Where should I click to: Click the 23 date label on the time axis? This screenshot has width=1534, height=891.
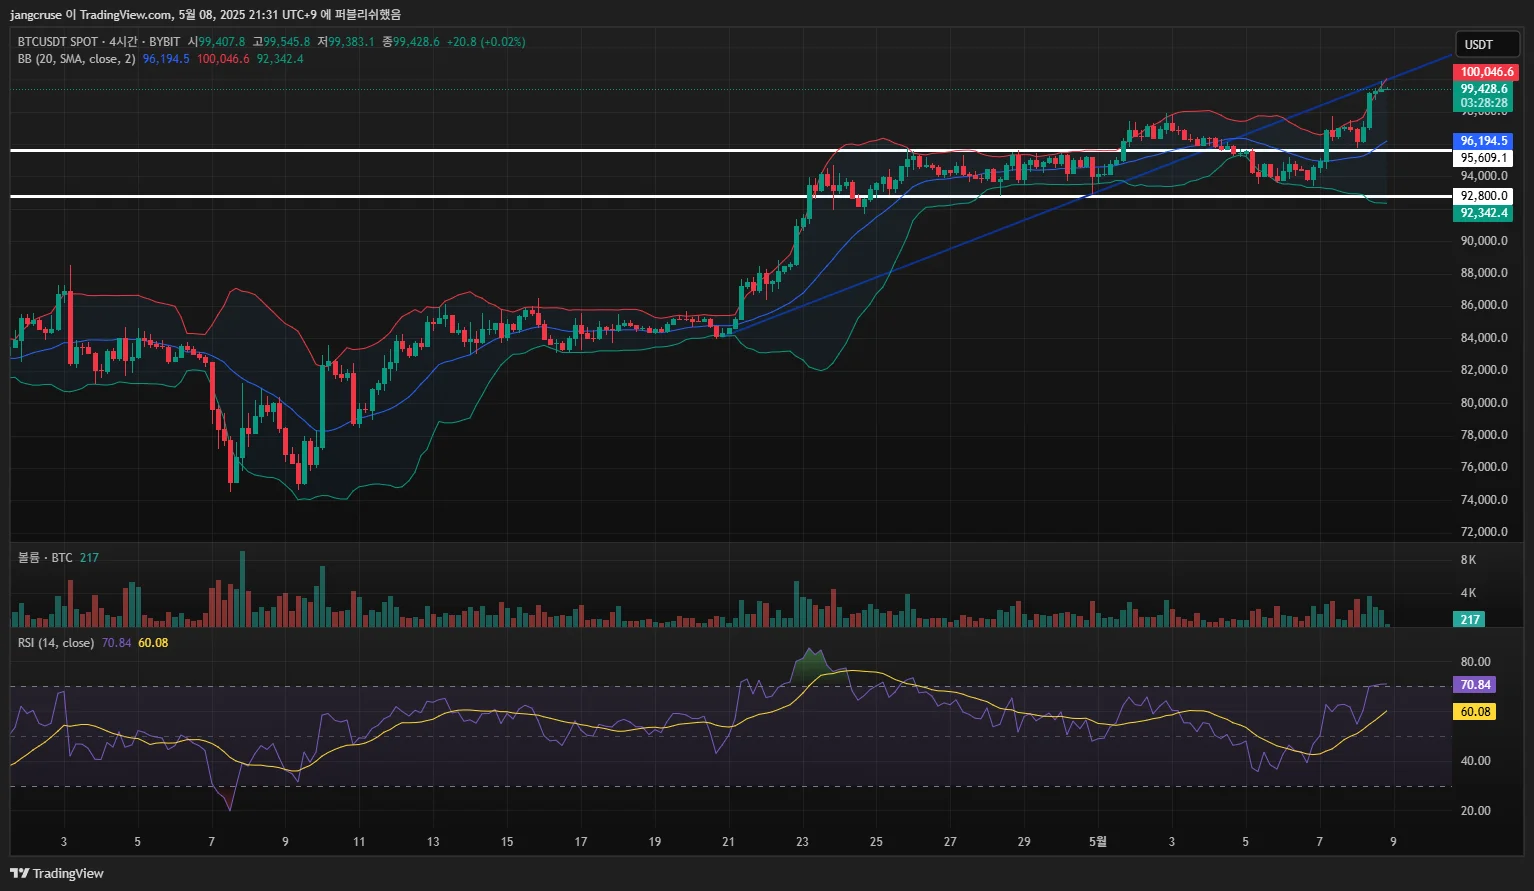pos(802,842)
